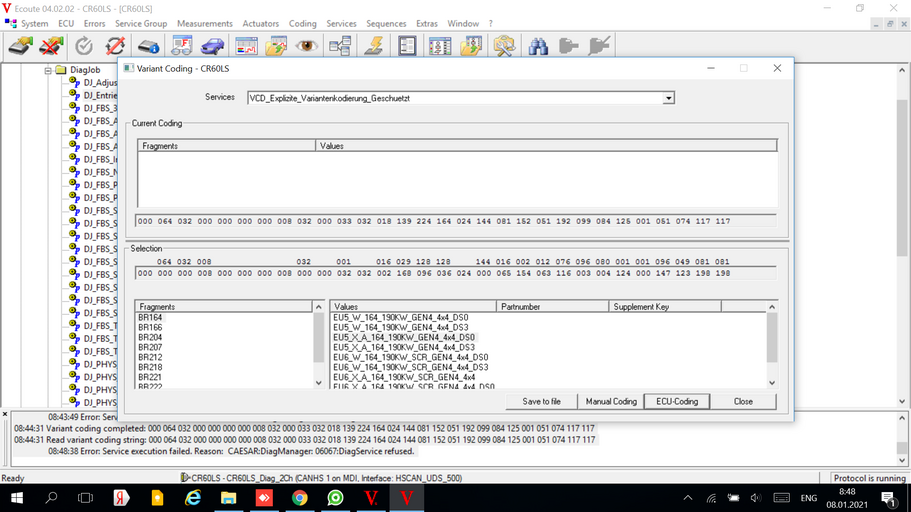Click the Values list scrollbar down arrow

pyautogui.click(x=772, y=383)
